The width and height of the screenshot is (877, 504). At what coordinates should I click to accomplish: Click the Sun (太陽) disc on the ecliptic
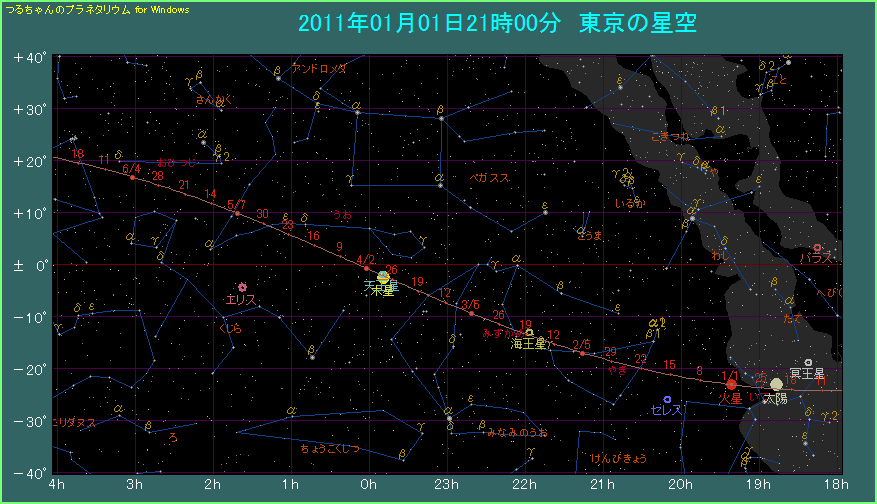coord(776,384)
